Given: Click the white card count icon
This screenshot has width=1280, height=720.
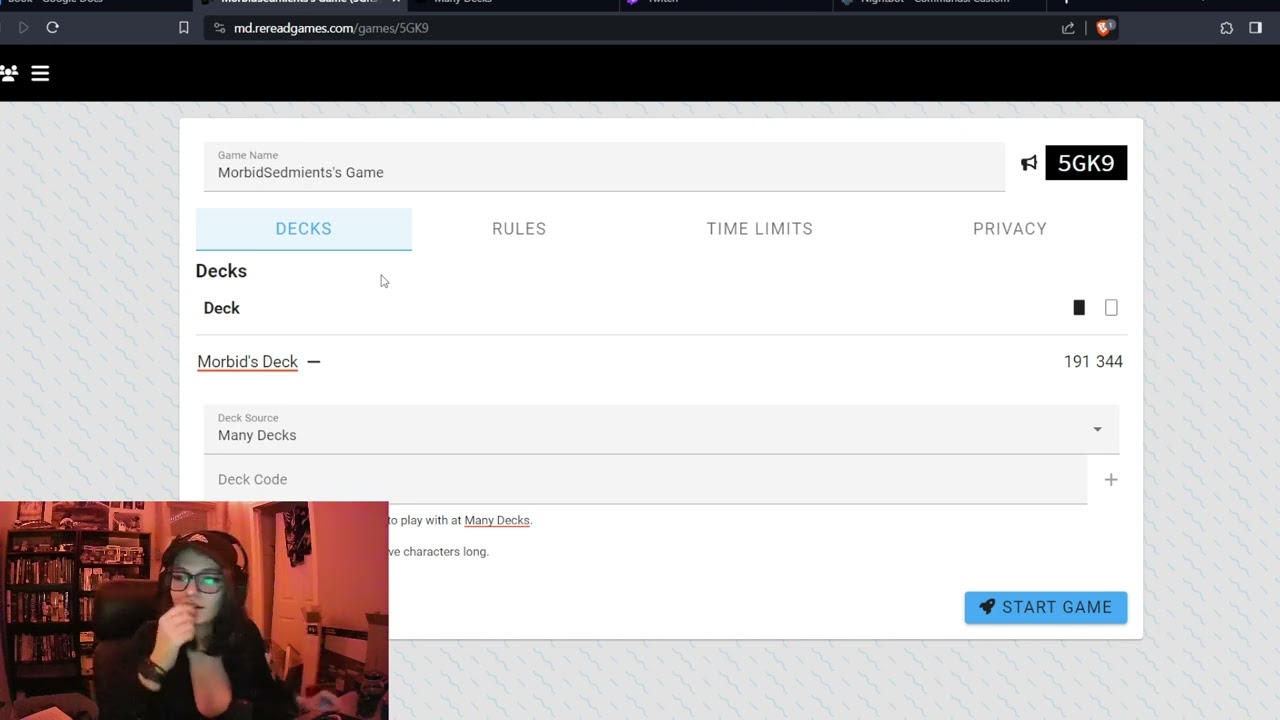Looking at the screenshot, I should click(x=1111, y=308).
